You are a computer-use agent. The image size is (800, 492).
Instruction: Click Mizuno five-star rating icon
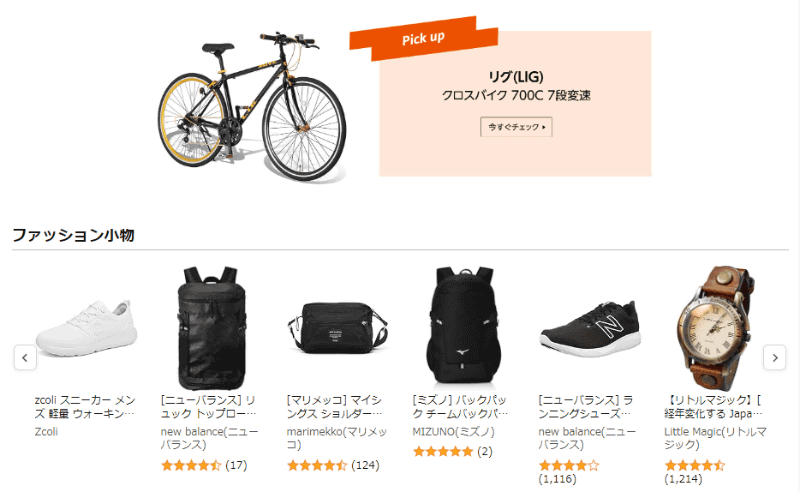pos(443,452)
